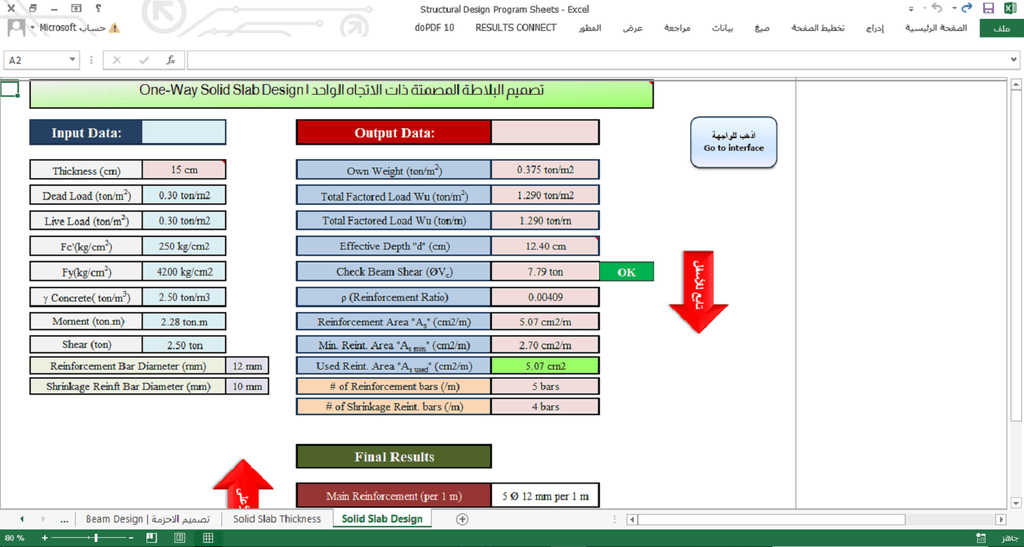Open the Customize Quick Access Toolbar dropdown
Viewport: 1024px width, 547px height.
[911, 9]
